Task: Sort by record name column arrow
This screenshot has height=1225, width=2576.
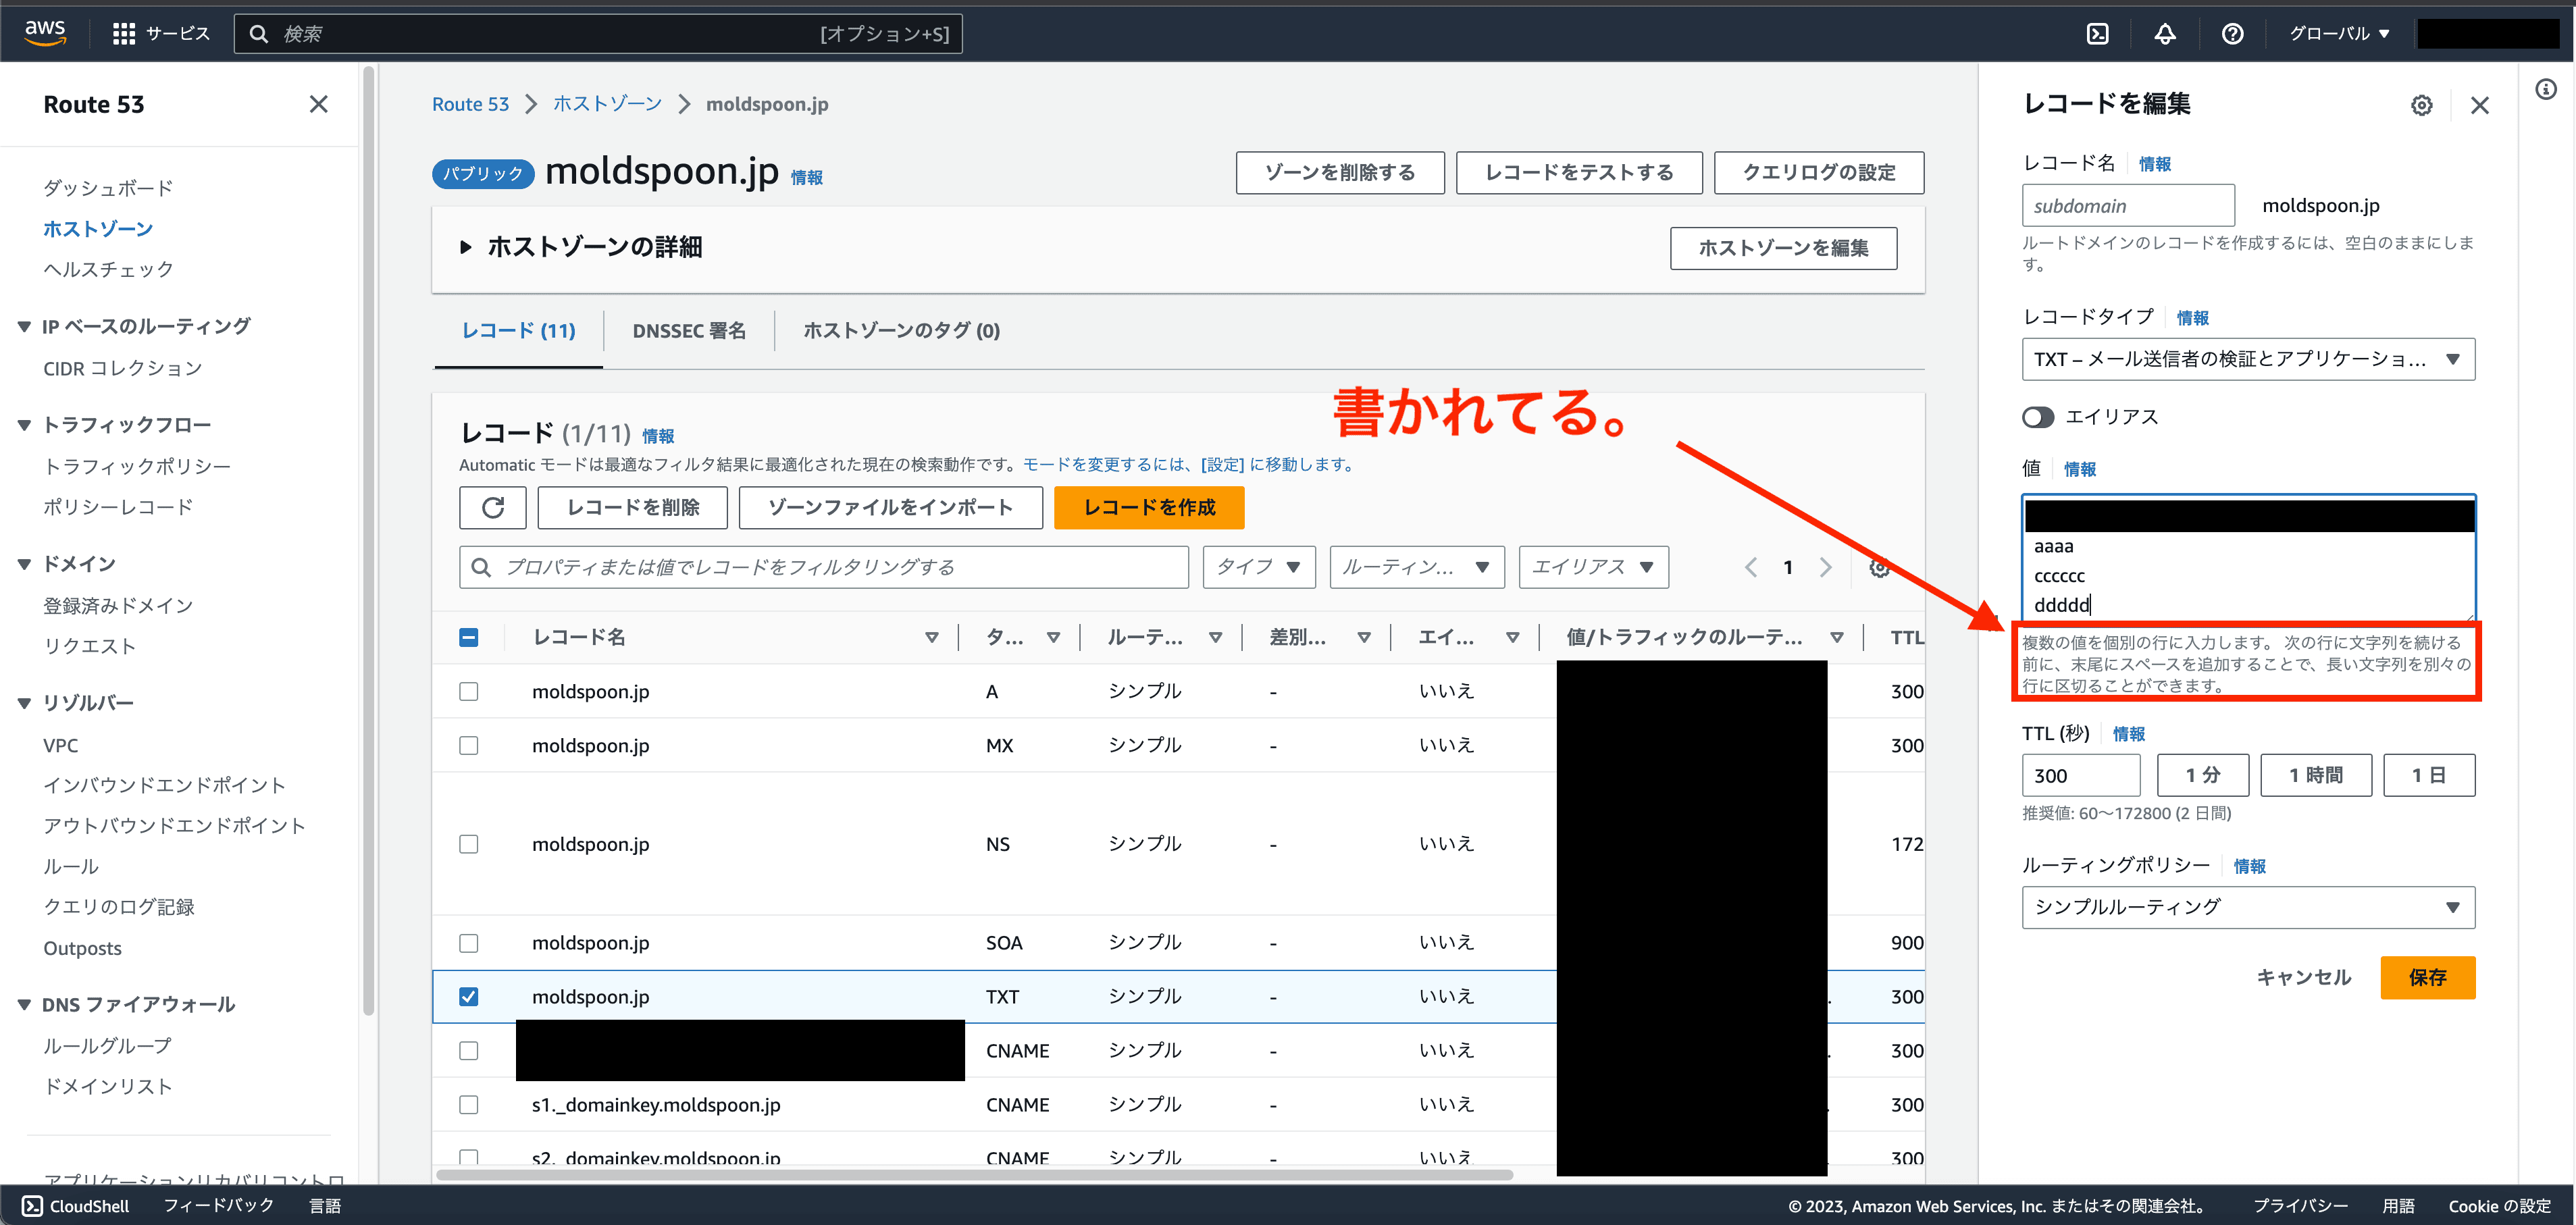Action: coord(931,637)
